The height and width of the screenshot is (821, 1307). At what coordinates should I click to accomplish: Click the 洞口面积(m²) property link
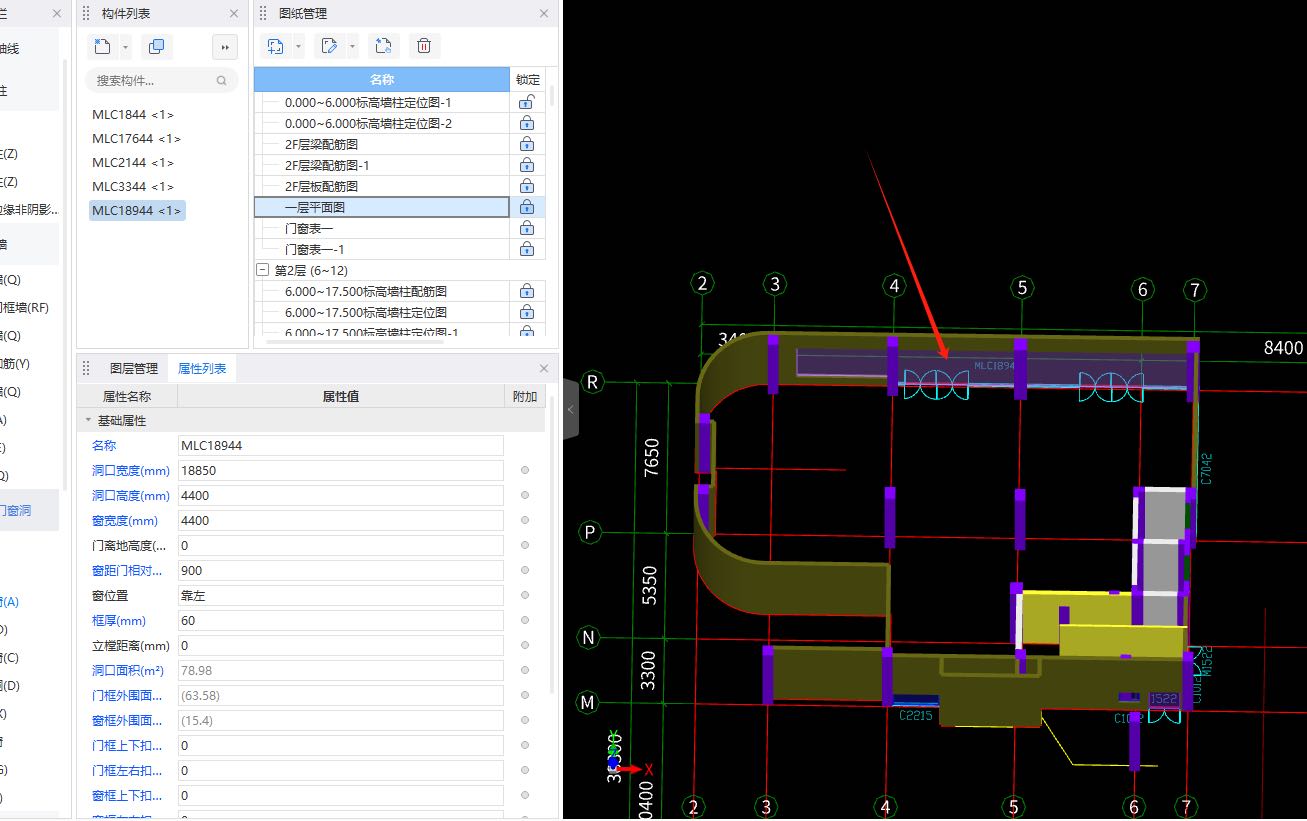(x=128, y=670)
